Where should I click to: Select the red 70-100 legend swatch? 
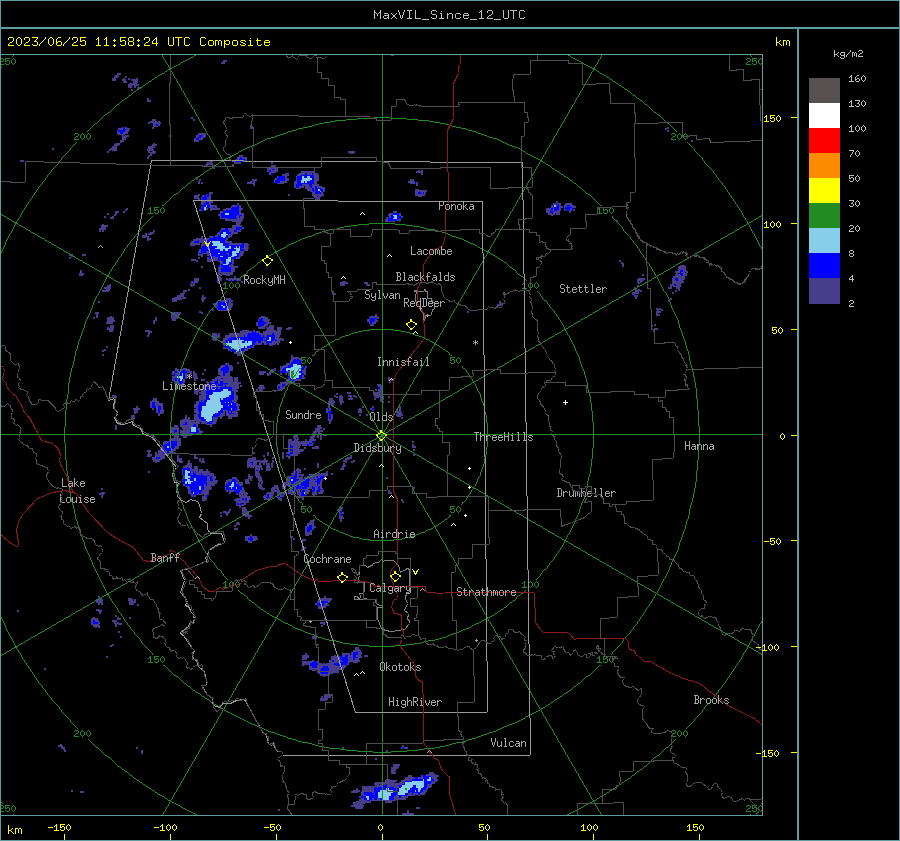point(824,141)
